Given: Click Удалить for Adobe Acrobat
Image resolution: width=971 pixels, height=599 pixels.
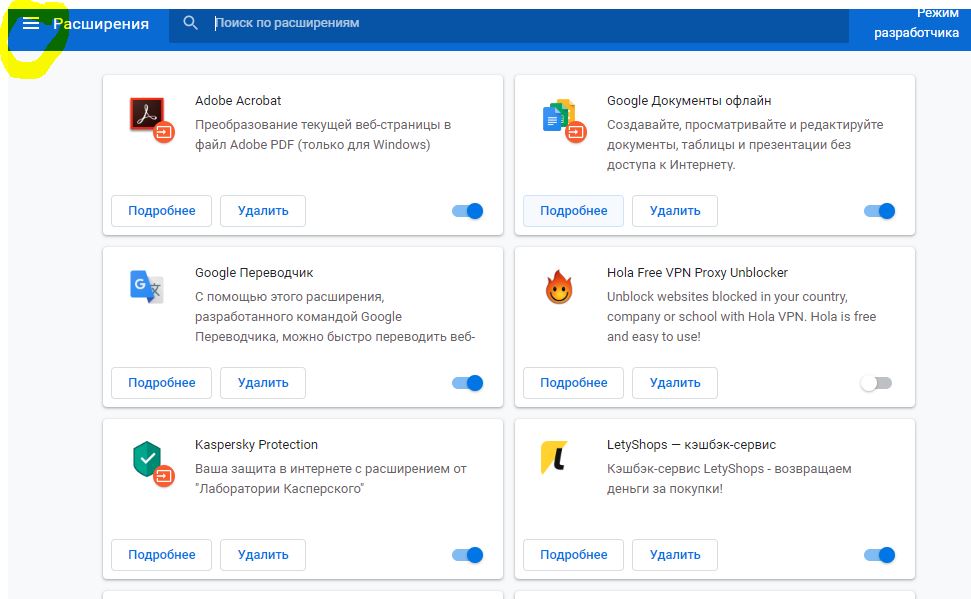Looking at the screenshot, I should pos(263,211).
